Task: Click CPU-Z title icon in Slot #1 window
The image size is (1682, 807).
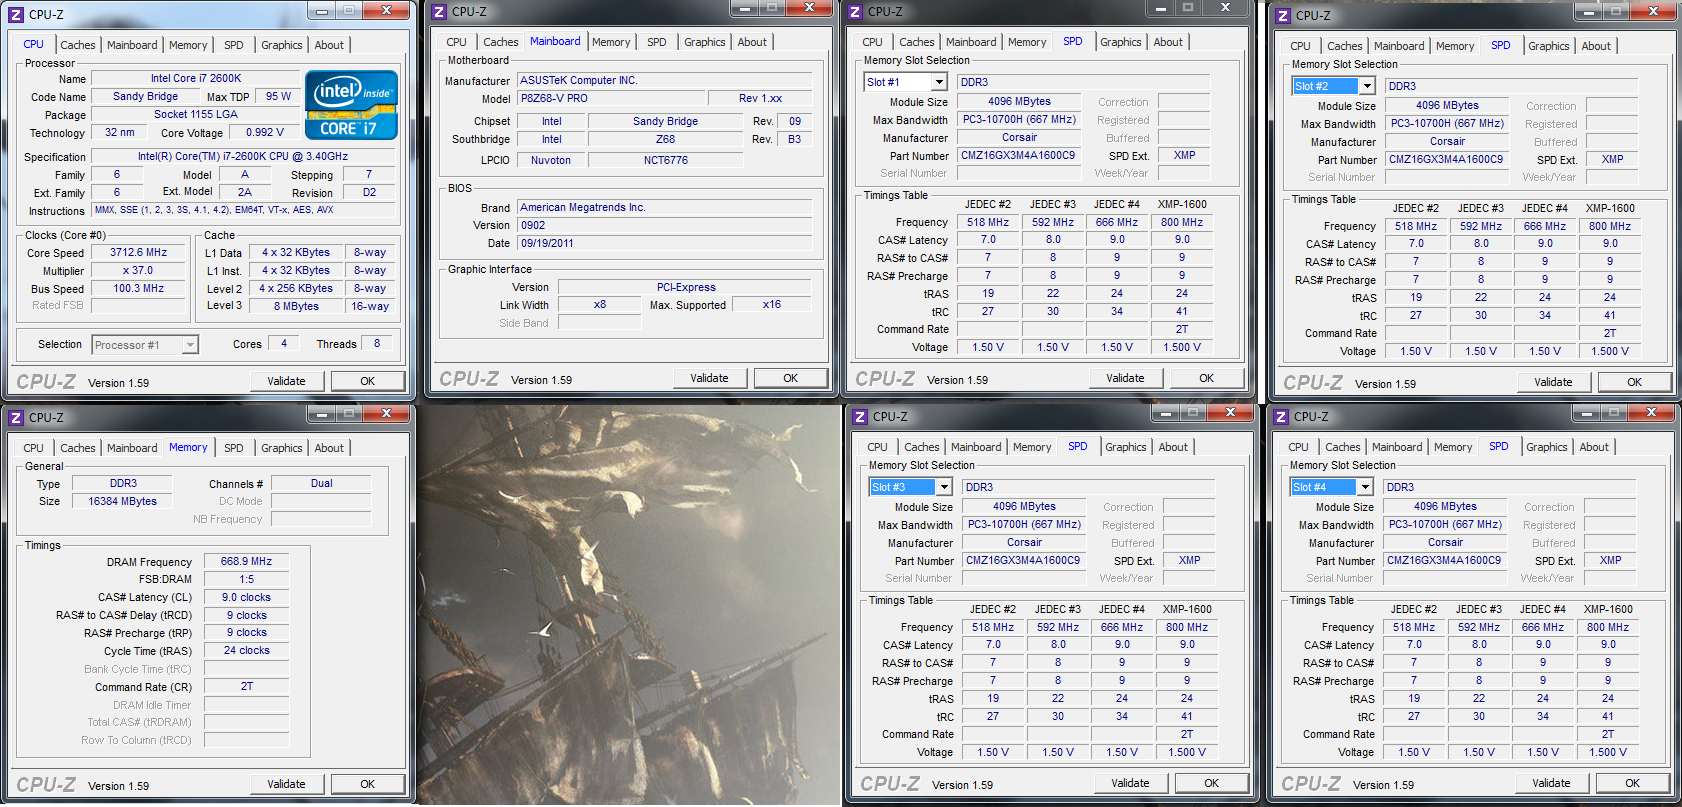Action: tap(854, 12)
